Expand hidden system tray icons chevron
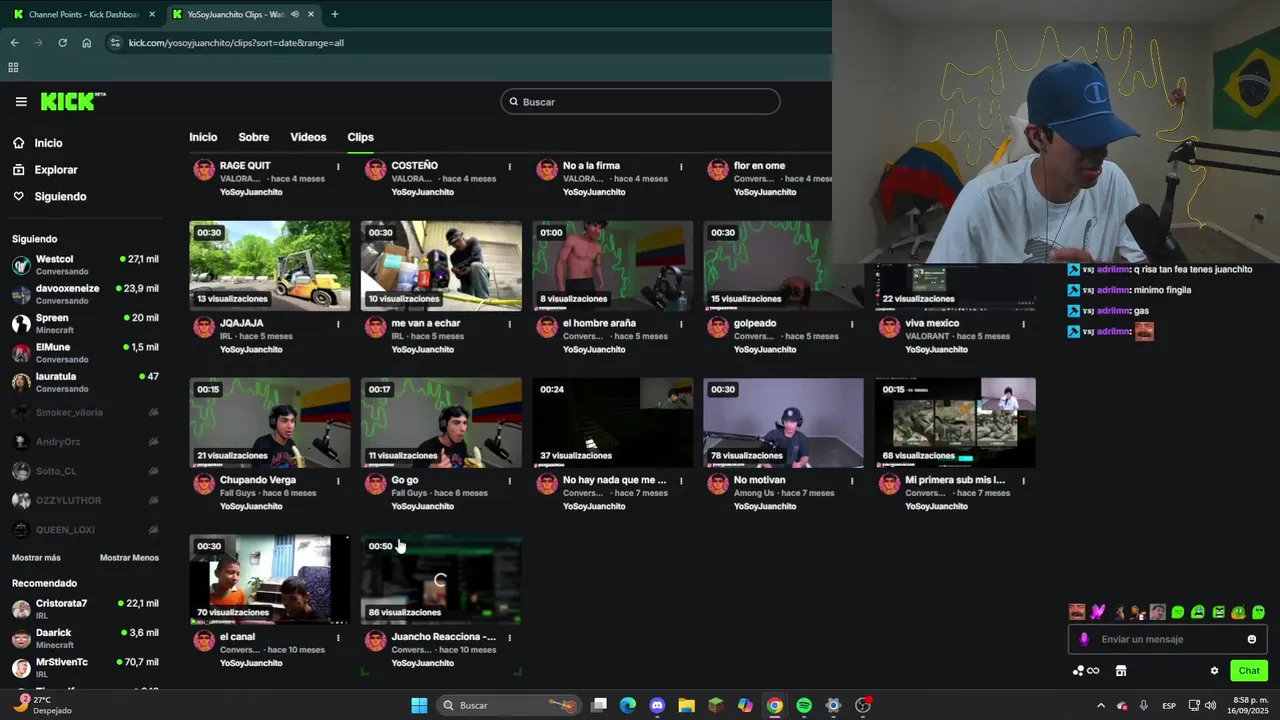 (x=1101, y=705)
